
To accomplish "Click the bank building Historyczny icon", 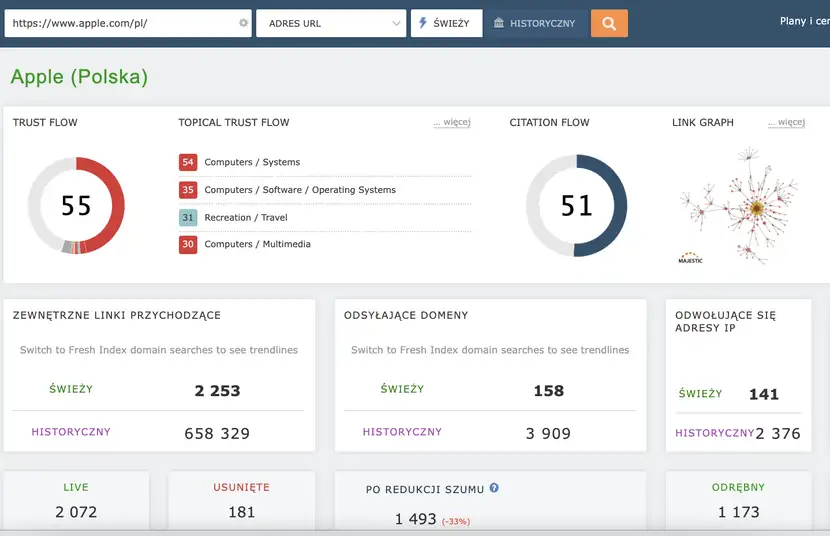I will [499, 23].
